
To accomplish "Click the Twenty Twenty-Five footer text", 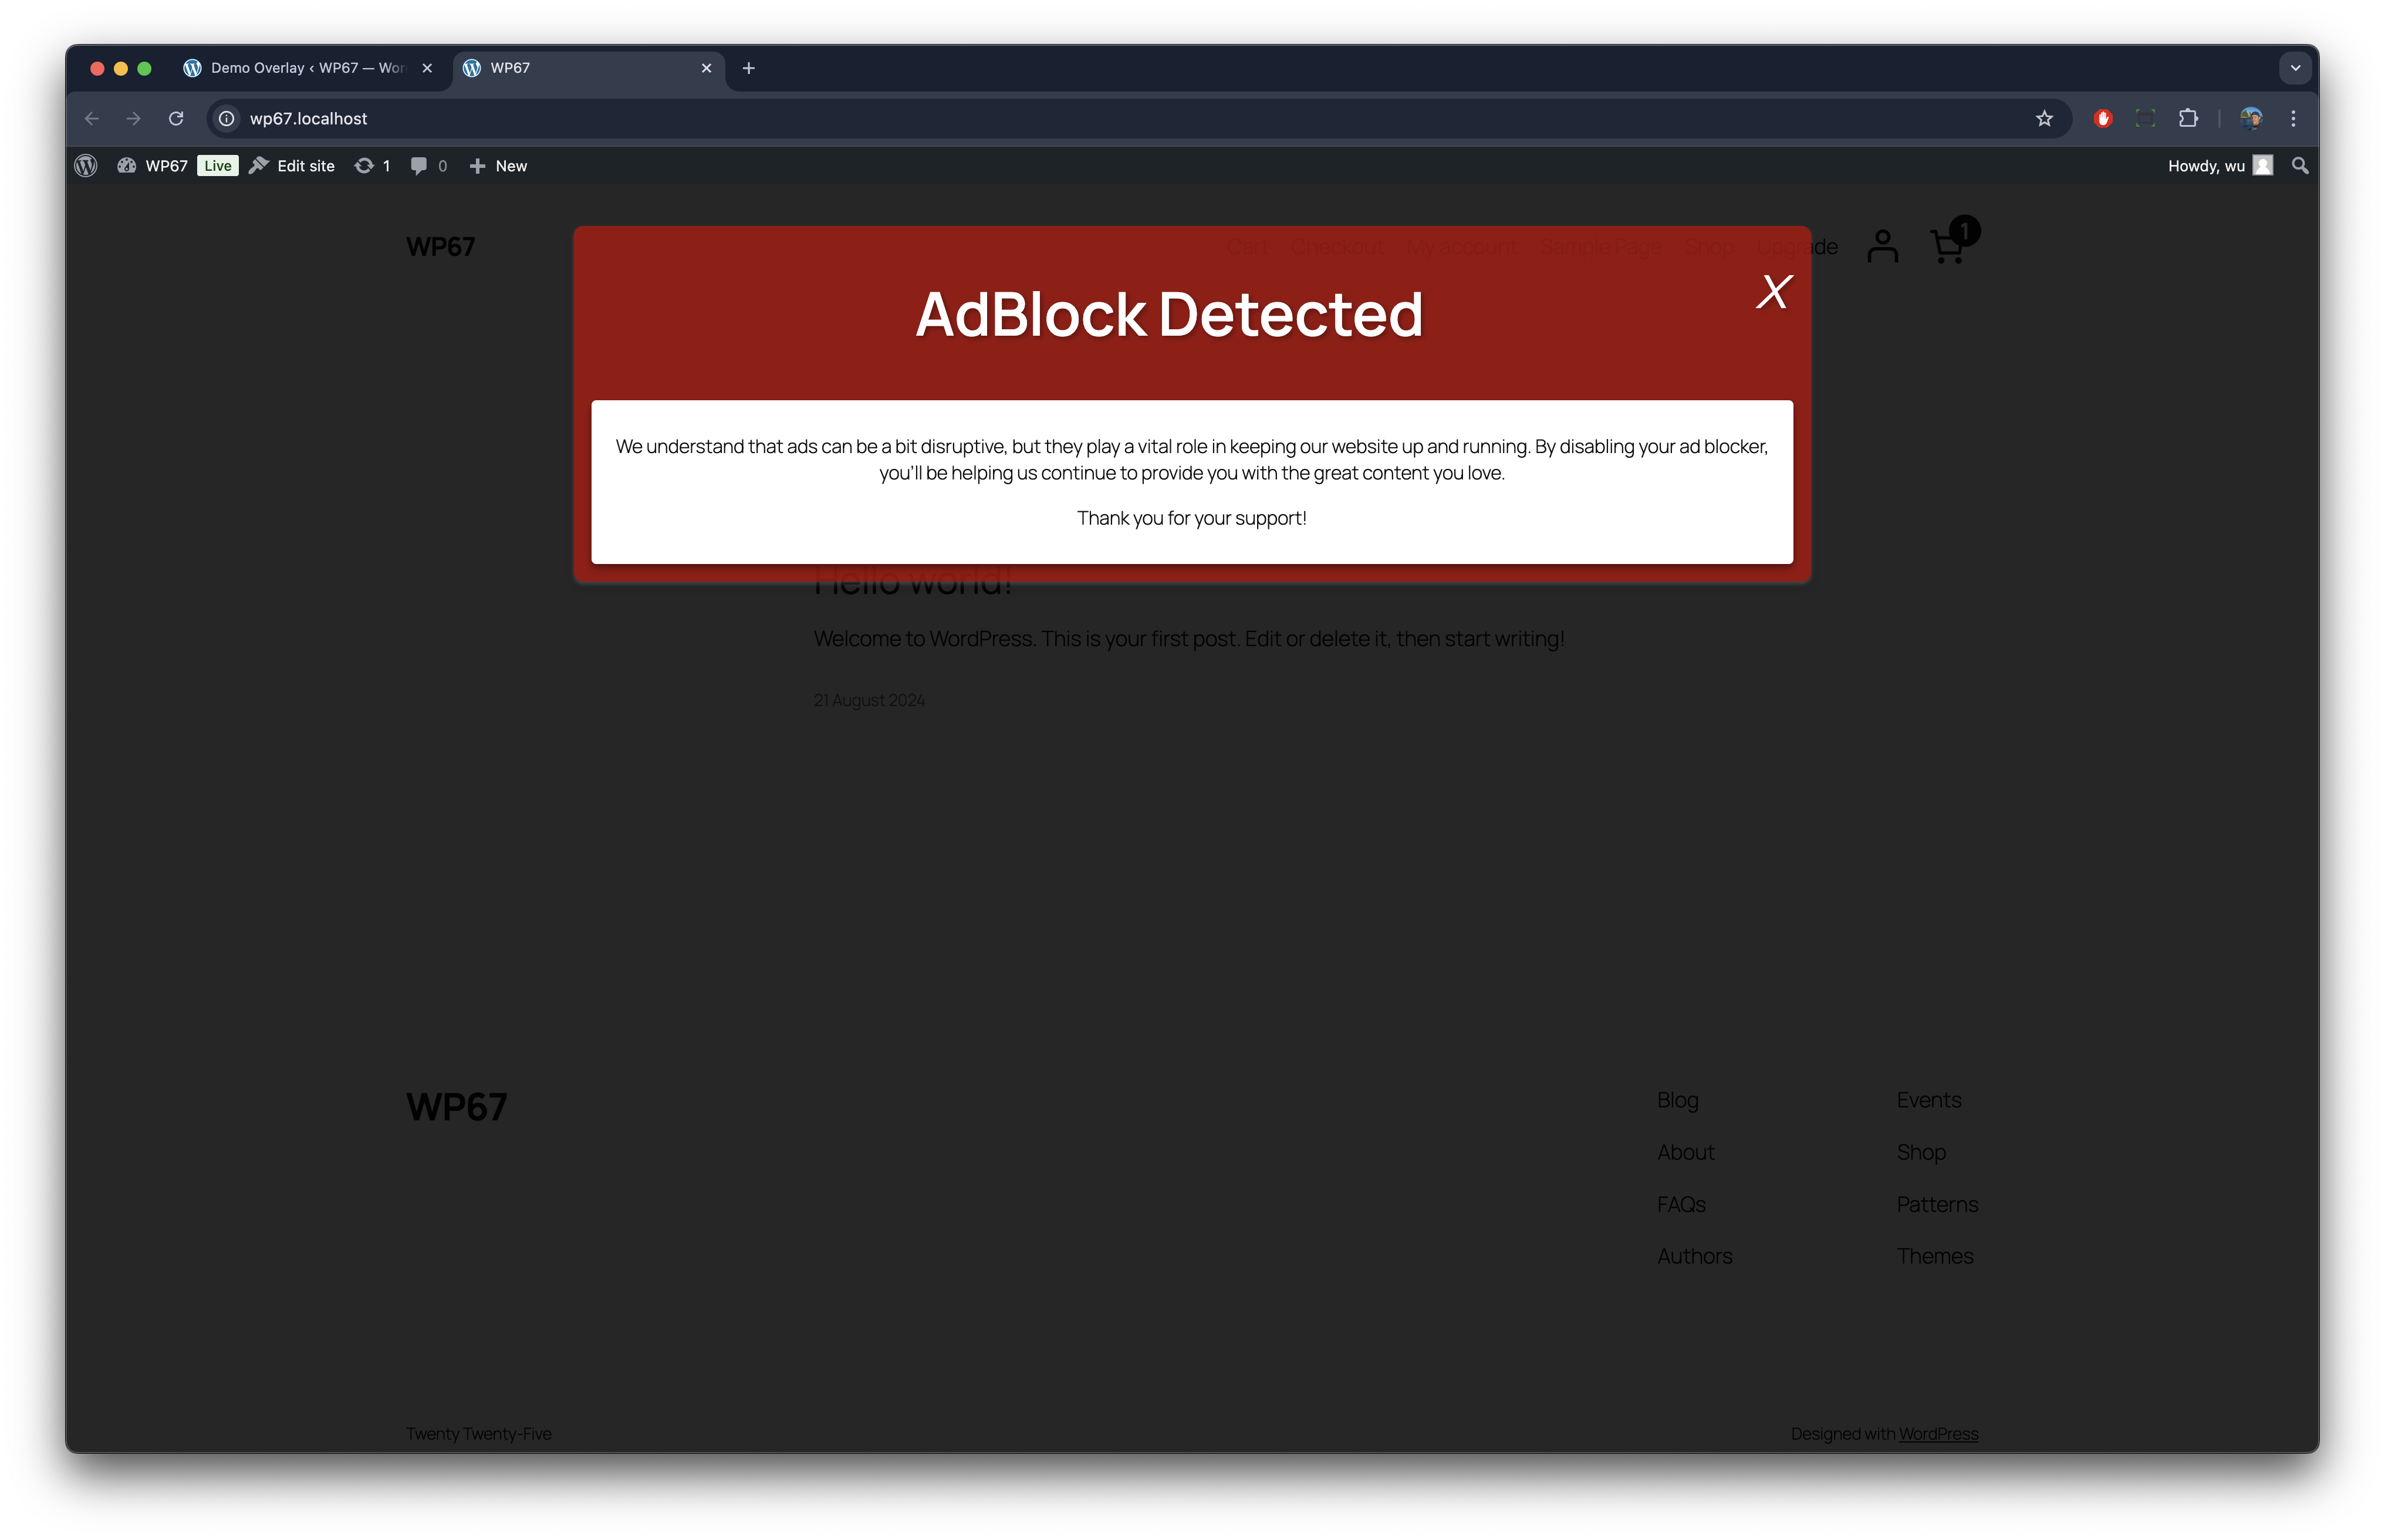I will [x=478, y=1434].
